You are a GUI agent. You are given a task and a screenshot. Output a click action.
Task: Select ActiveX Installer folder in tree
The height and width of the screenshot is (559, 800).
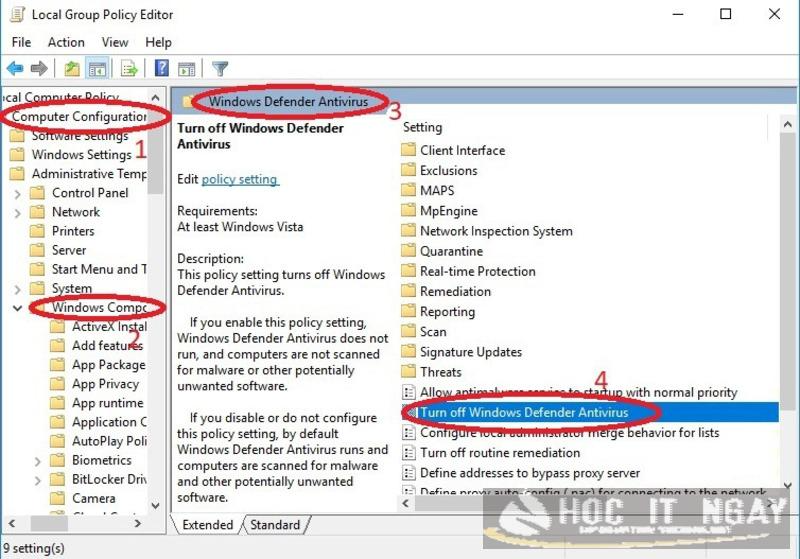click(98, 327)
